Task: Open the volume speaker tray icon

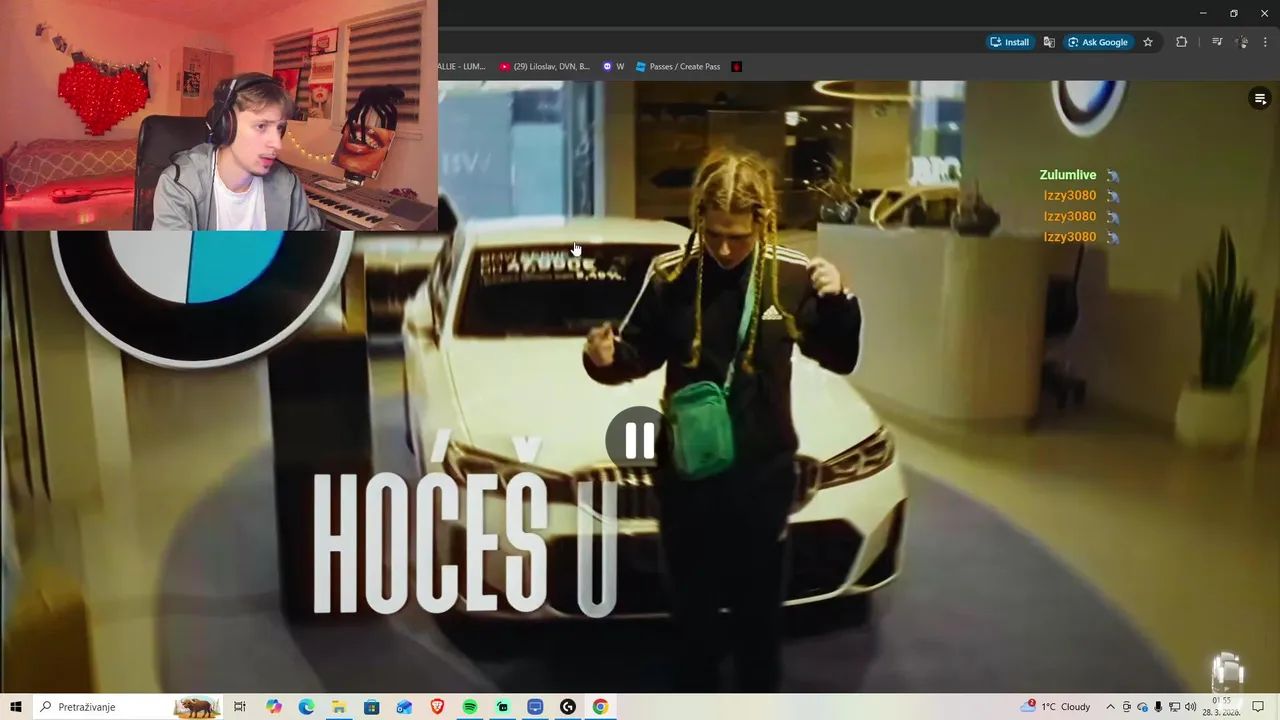Action: [1190, 707]
